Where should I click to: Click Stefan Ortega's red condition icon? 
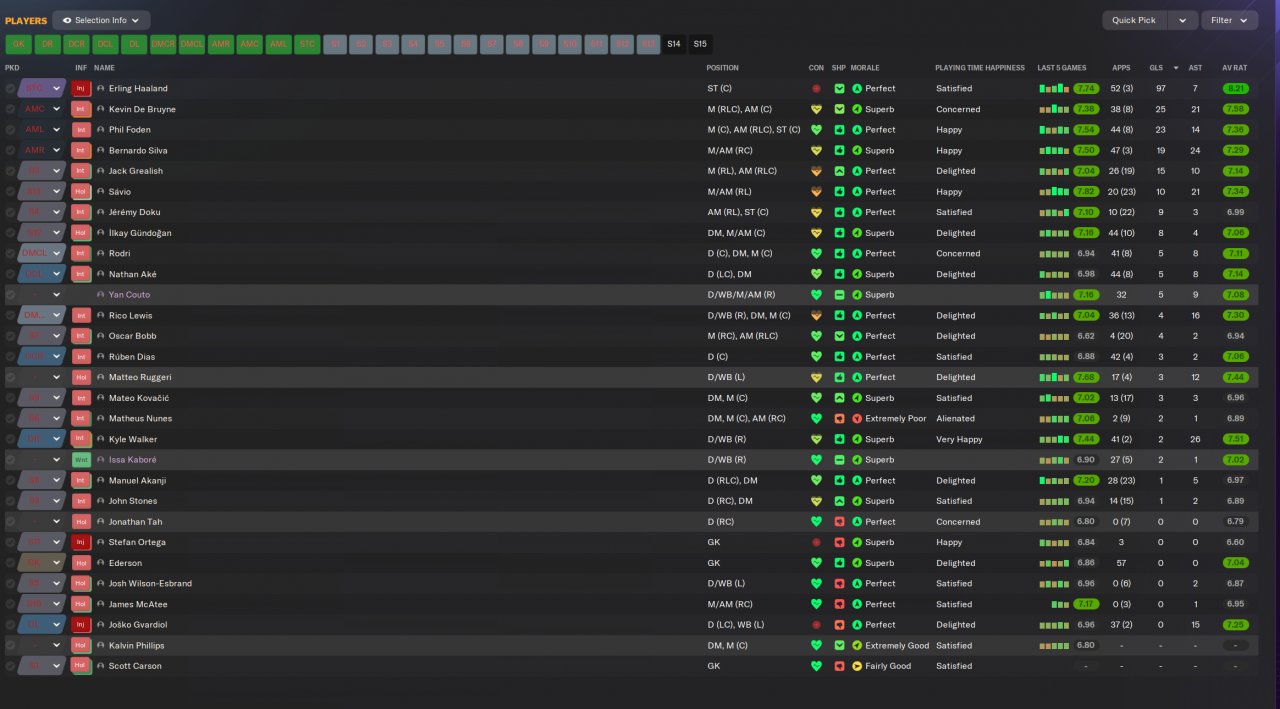point(816,542)
